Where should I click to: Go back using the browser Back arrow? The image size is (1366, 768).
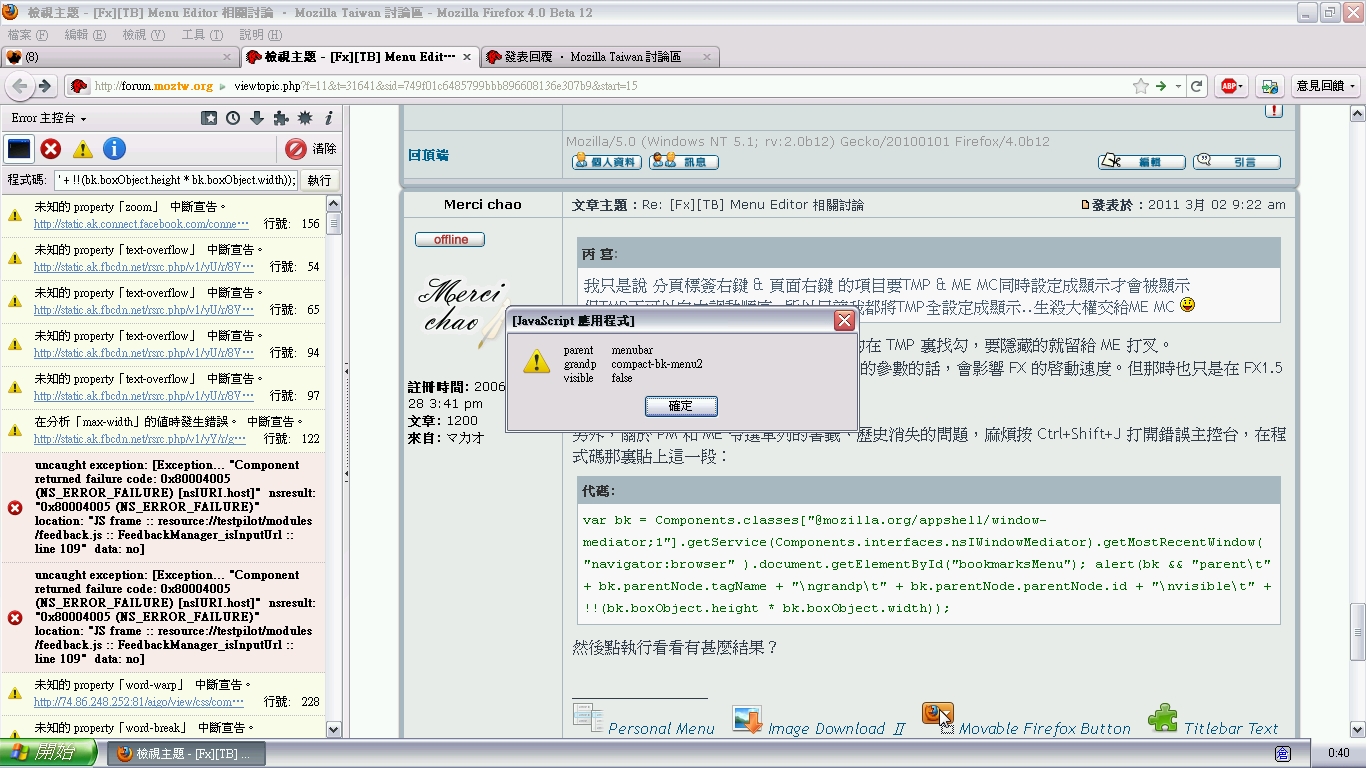[x=19, y=86]
